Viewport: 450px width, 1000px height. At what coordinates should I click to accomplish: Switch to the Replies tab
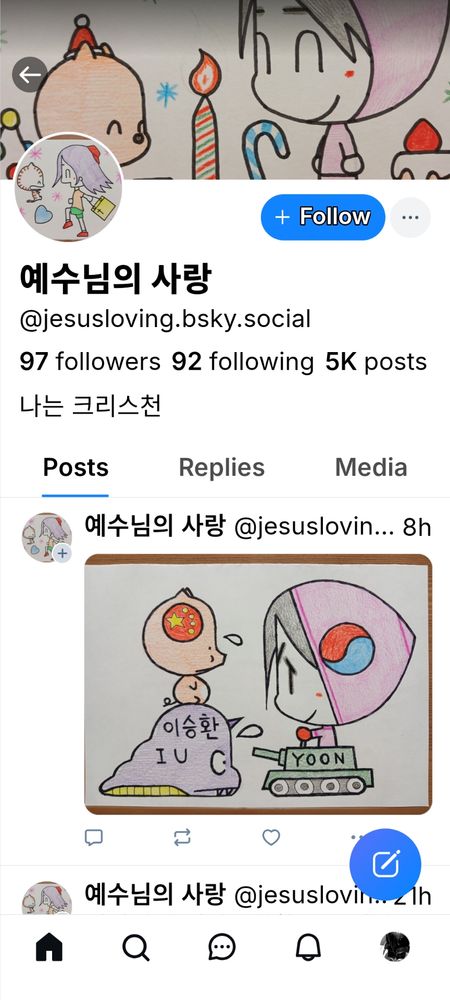(x=222, y=467)
